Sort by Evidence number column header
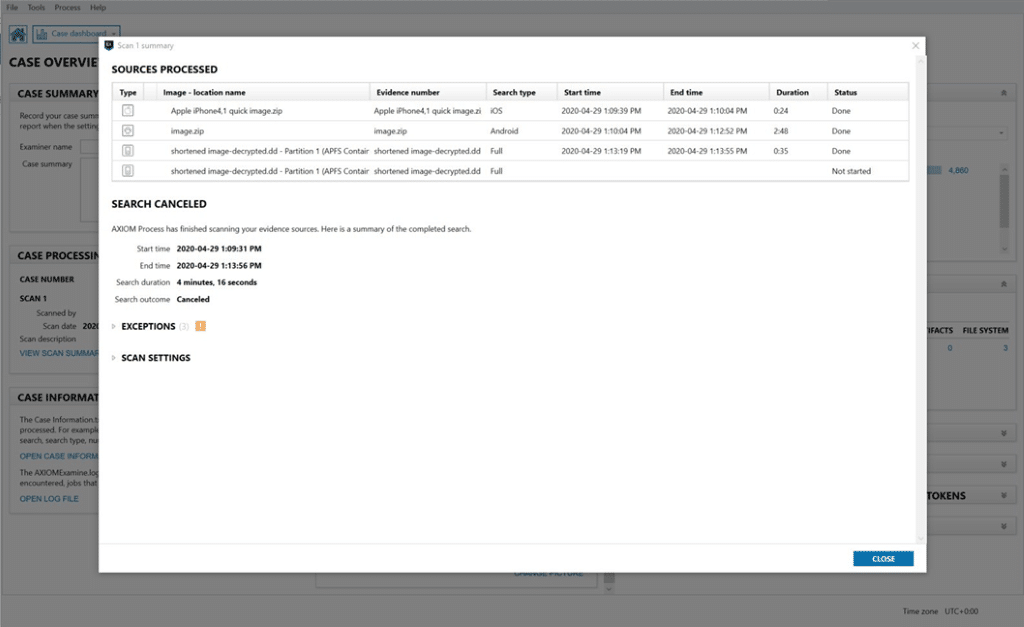The height and width of the screenshot is (627, 1024). 428,92
